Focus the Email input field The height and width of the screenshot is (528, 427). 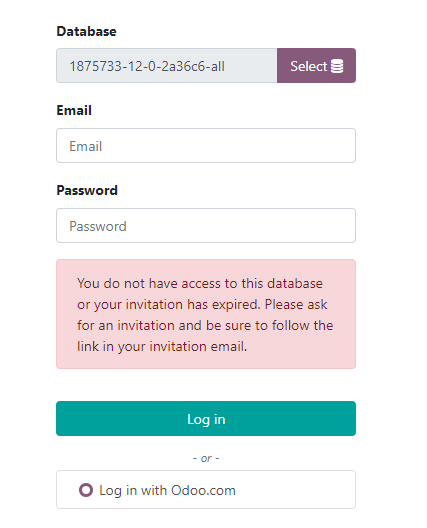coord(206,145)
